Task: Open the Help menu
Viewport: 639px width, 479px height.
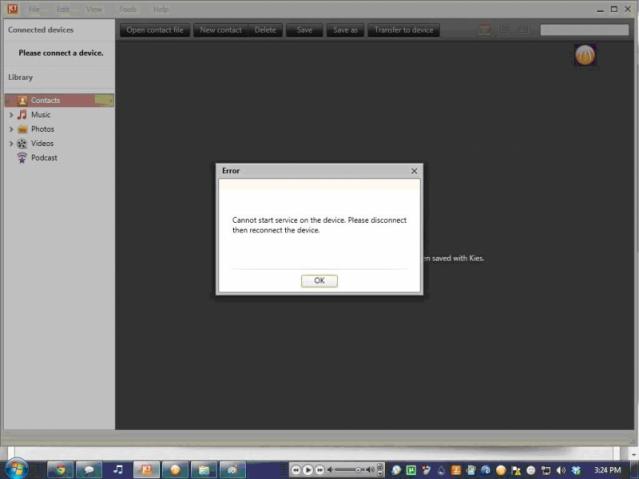Action: 161,9
